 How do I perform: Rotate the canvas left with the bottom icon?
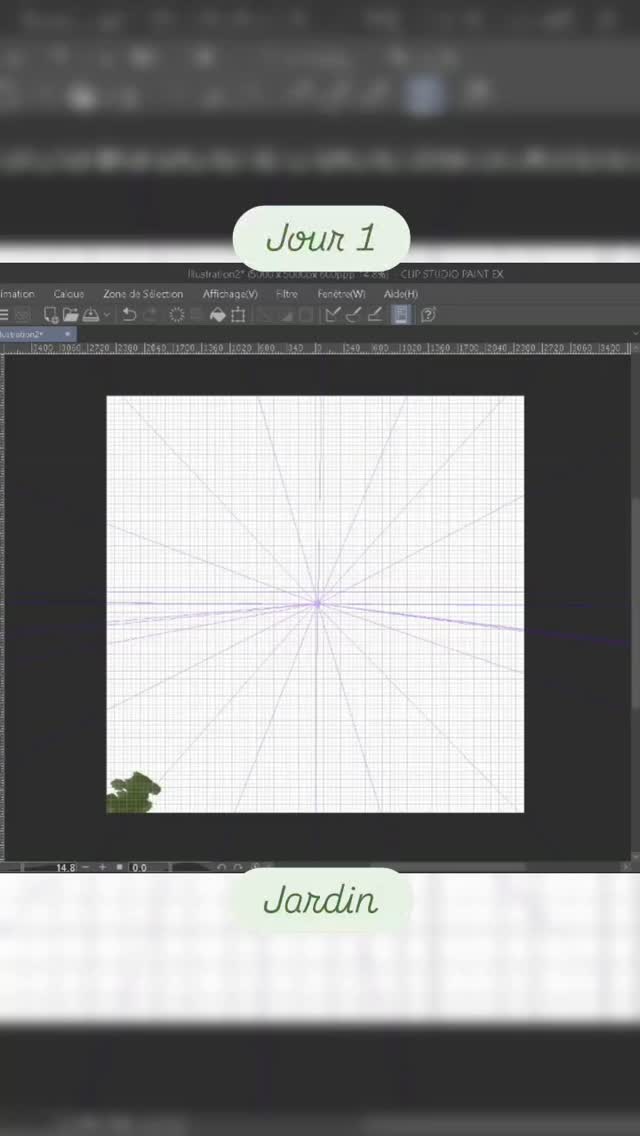pos(222,867)
